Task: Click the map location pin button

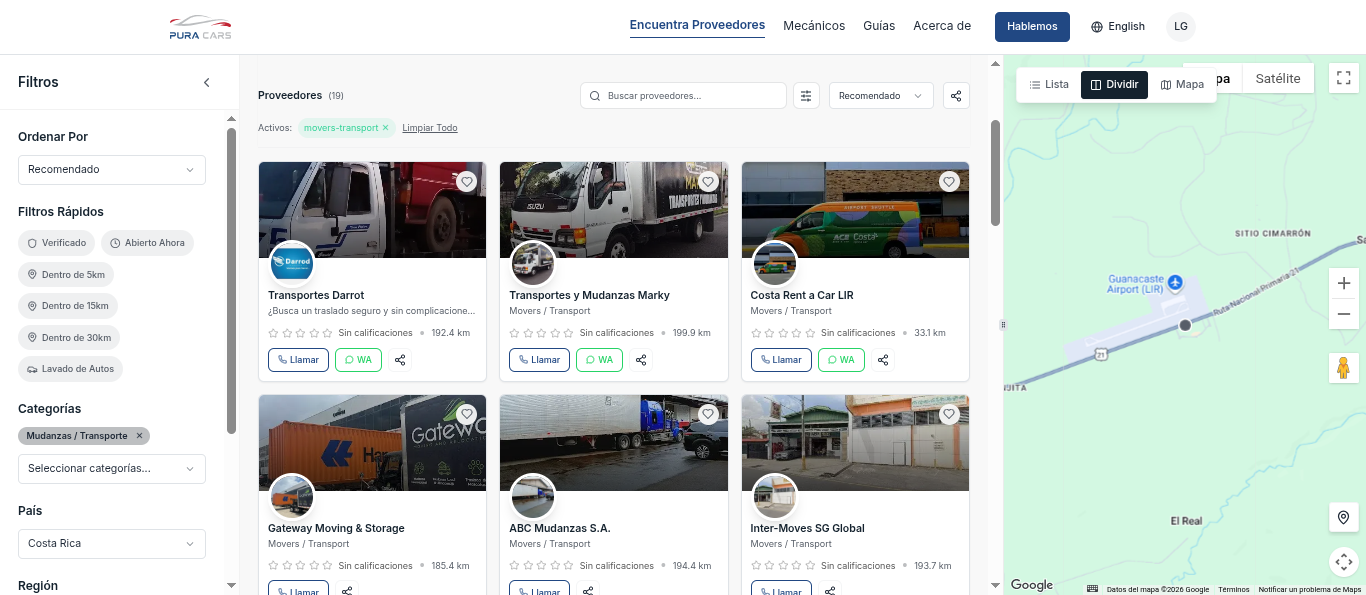Action: click(1343, 517)
